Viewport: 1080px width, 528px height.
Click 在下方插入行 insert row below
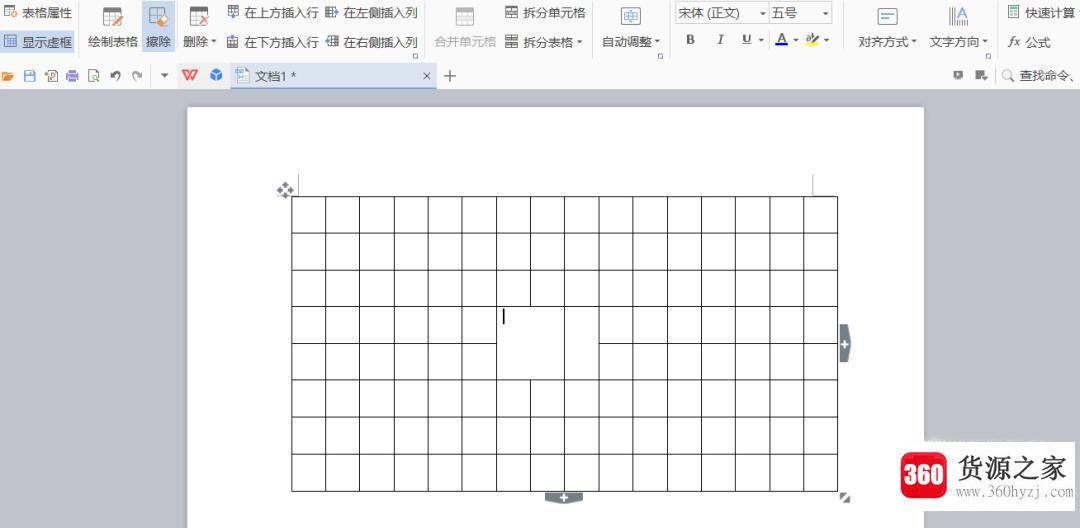273,42
